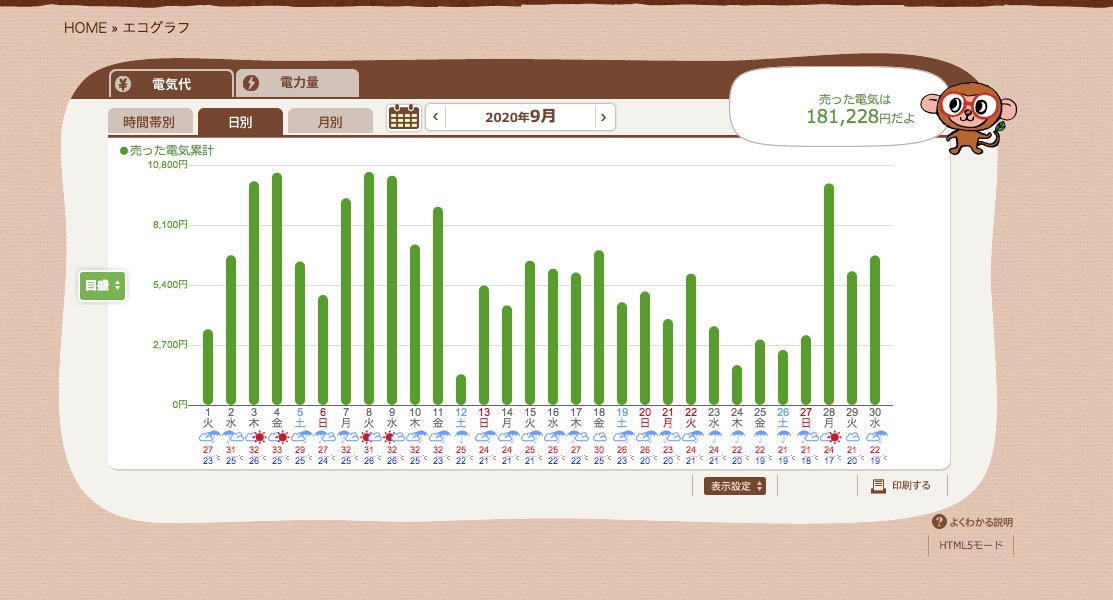Viewport: 1113px width, 600px height.
Task: Switch to HTML5モード link
Action: [970, 545]
